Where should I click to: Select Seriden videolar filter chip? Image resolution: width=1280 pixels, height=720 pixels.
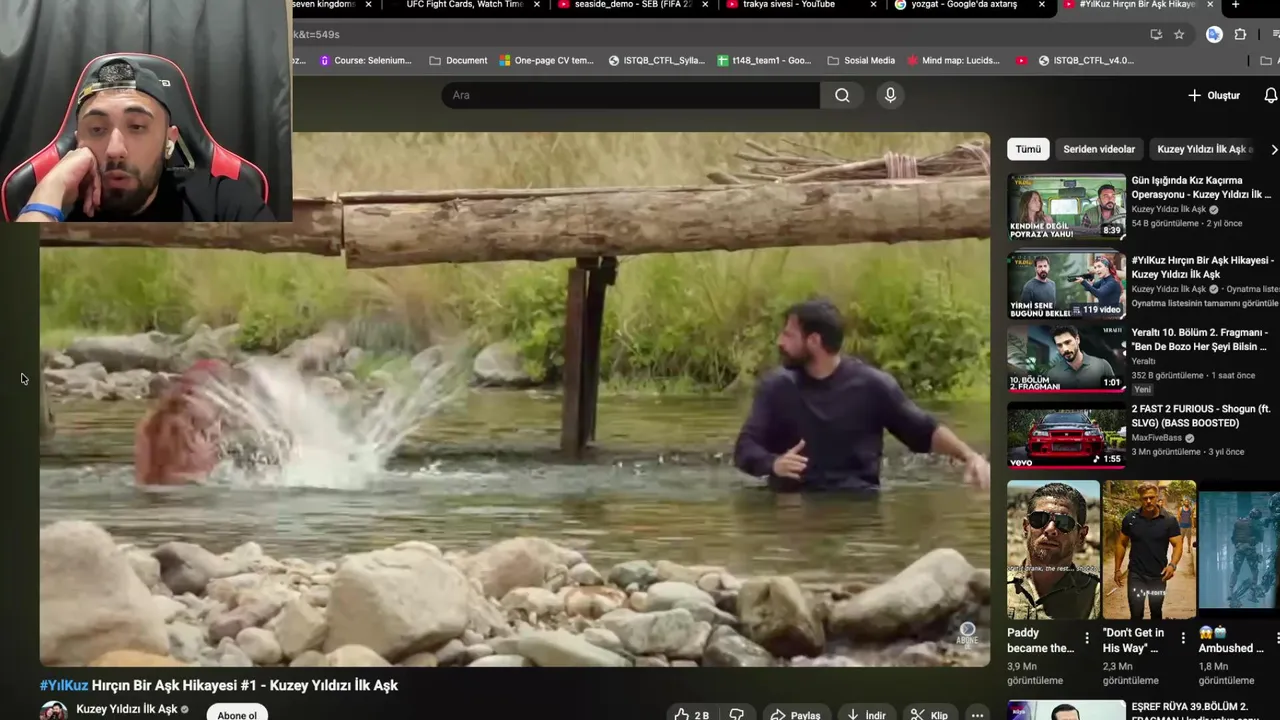[x=1099, y=149]
